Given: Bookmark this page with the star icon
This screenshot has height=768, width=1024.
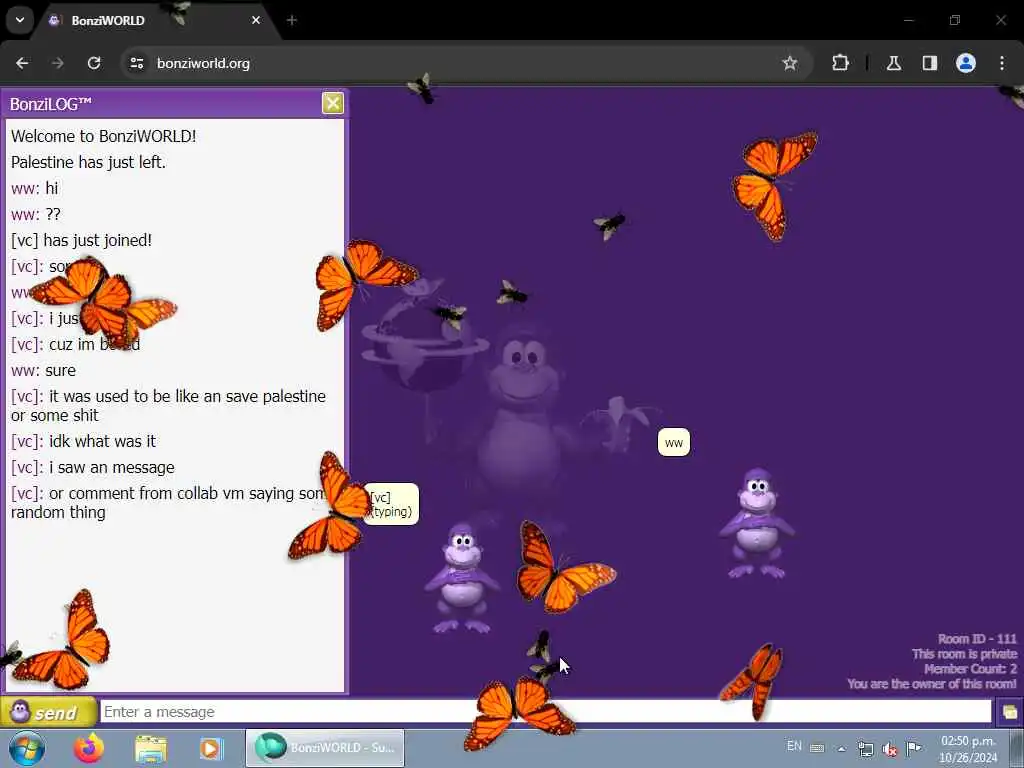Looking at the screenshot, I should (x=790, y=63).
